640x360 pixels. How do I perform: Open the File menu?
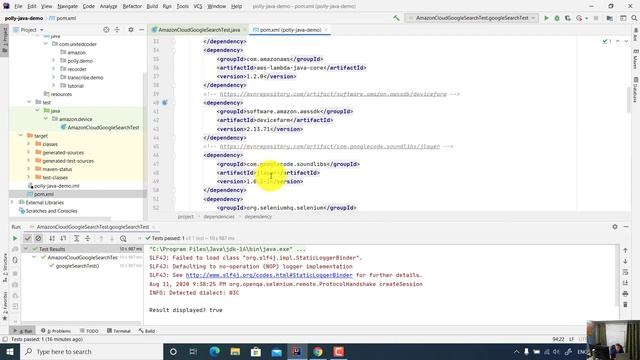pos(18,6)
